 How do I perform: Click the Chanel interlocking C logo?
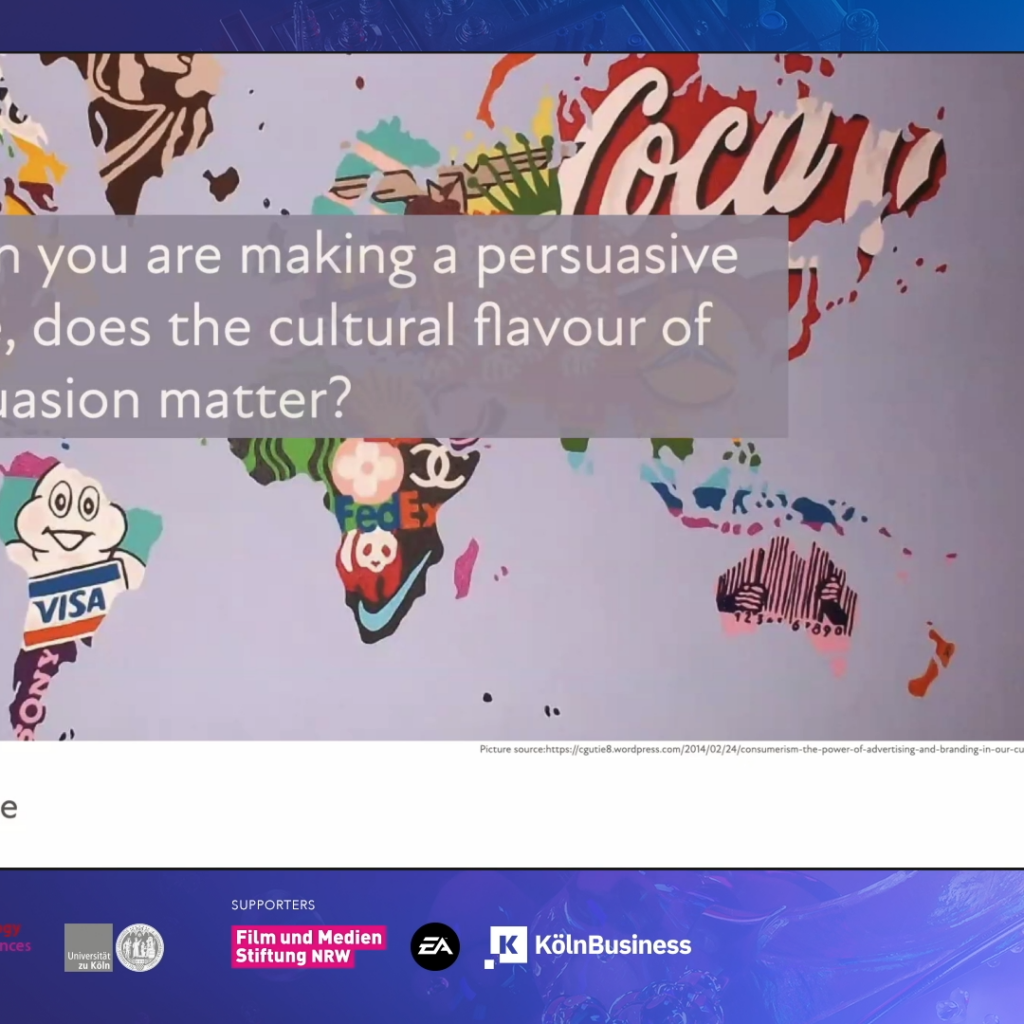click(x=438, y=466)
